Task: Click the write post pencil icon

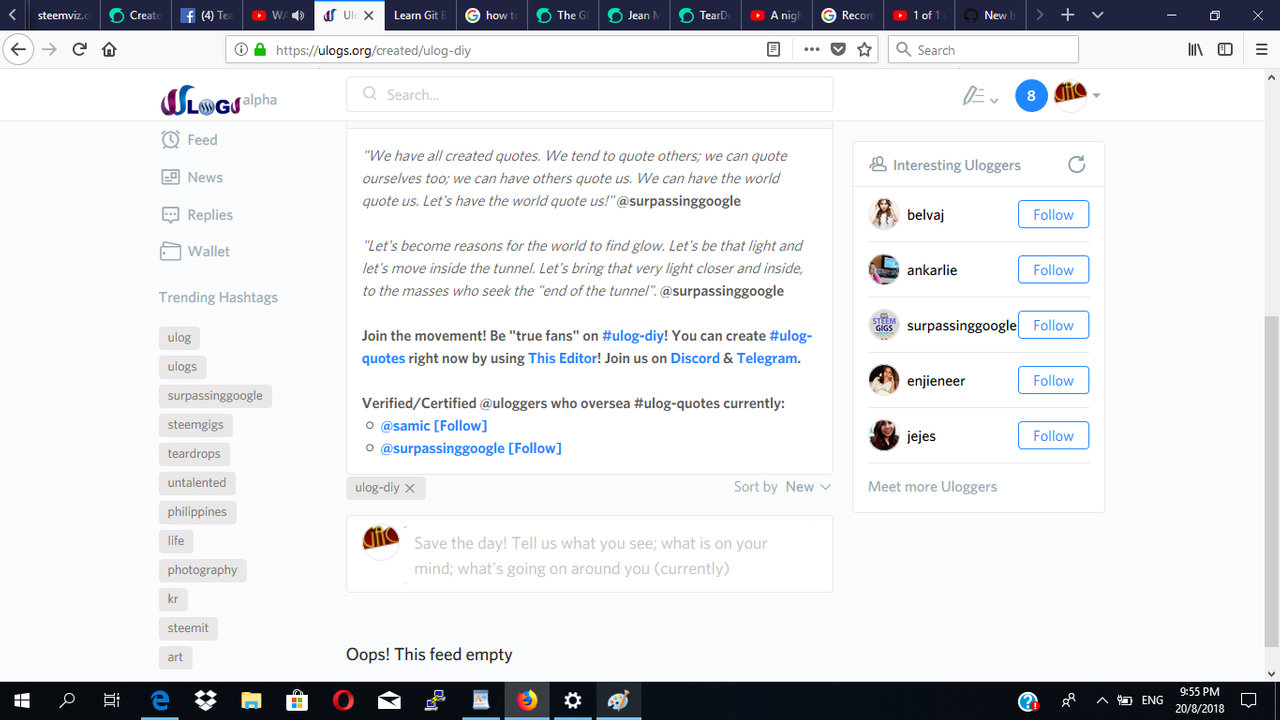Action: 973,96
